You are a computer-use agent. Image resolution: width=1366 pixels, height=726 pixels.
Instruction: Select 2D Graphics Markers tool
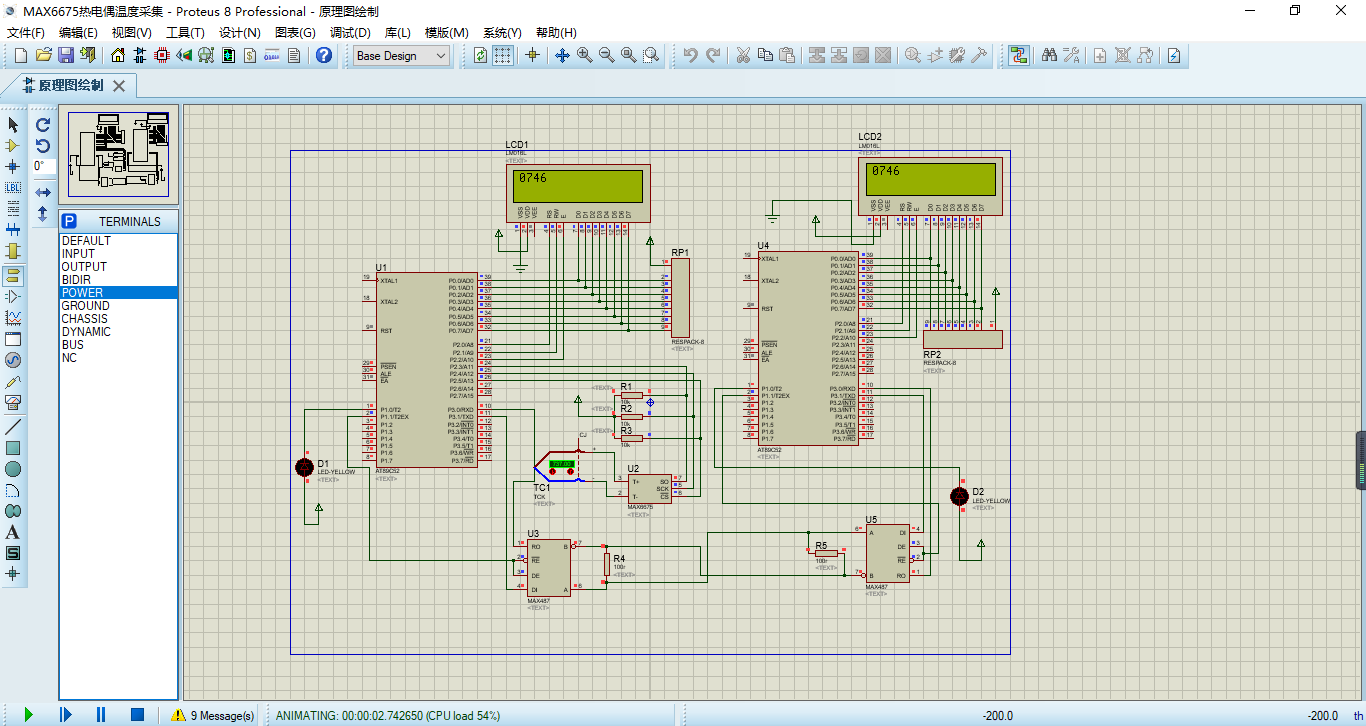click(x=13, y=574)
